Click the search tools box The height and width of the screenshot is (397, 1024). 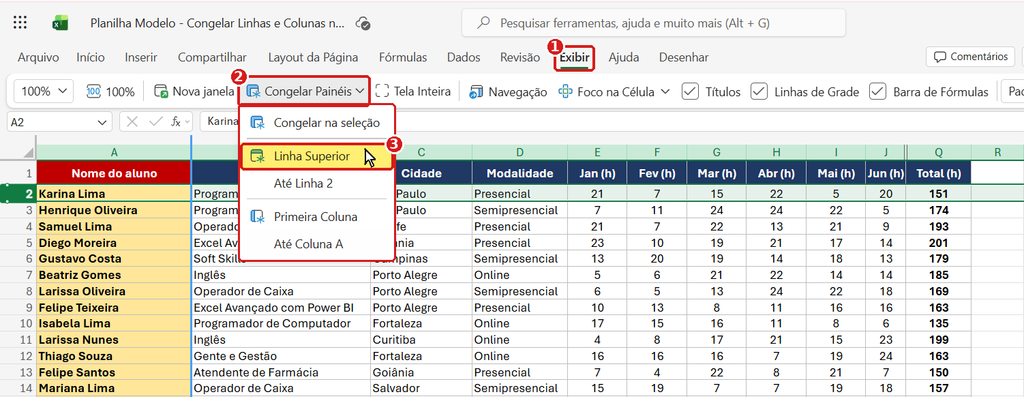pyautogui.click(x=654, y=23)
